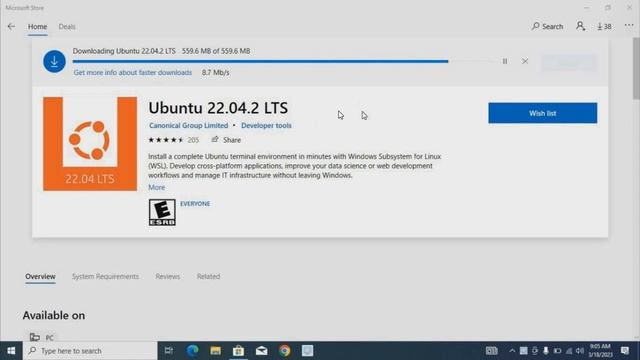Screen dimensions: 640x360
Task: Switch to the System Requirements tab
Action: [x=105, y=277]
